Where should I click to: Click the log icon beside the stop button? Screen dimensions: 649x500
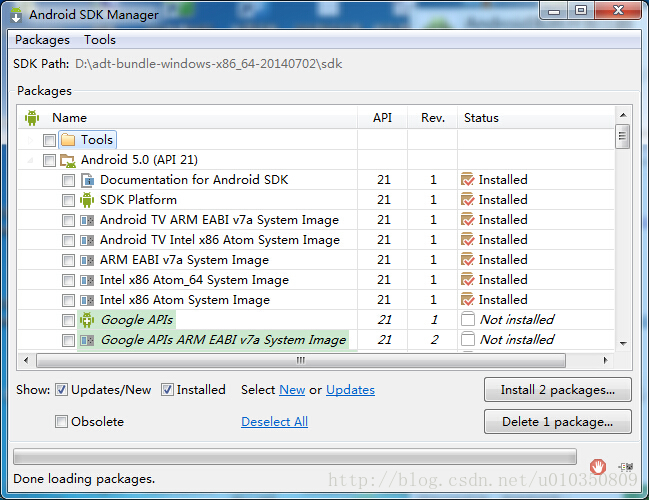tap(626, 467)
